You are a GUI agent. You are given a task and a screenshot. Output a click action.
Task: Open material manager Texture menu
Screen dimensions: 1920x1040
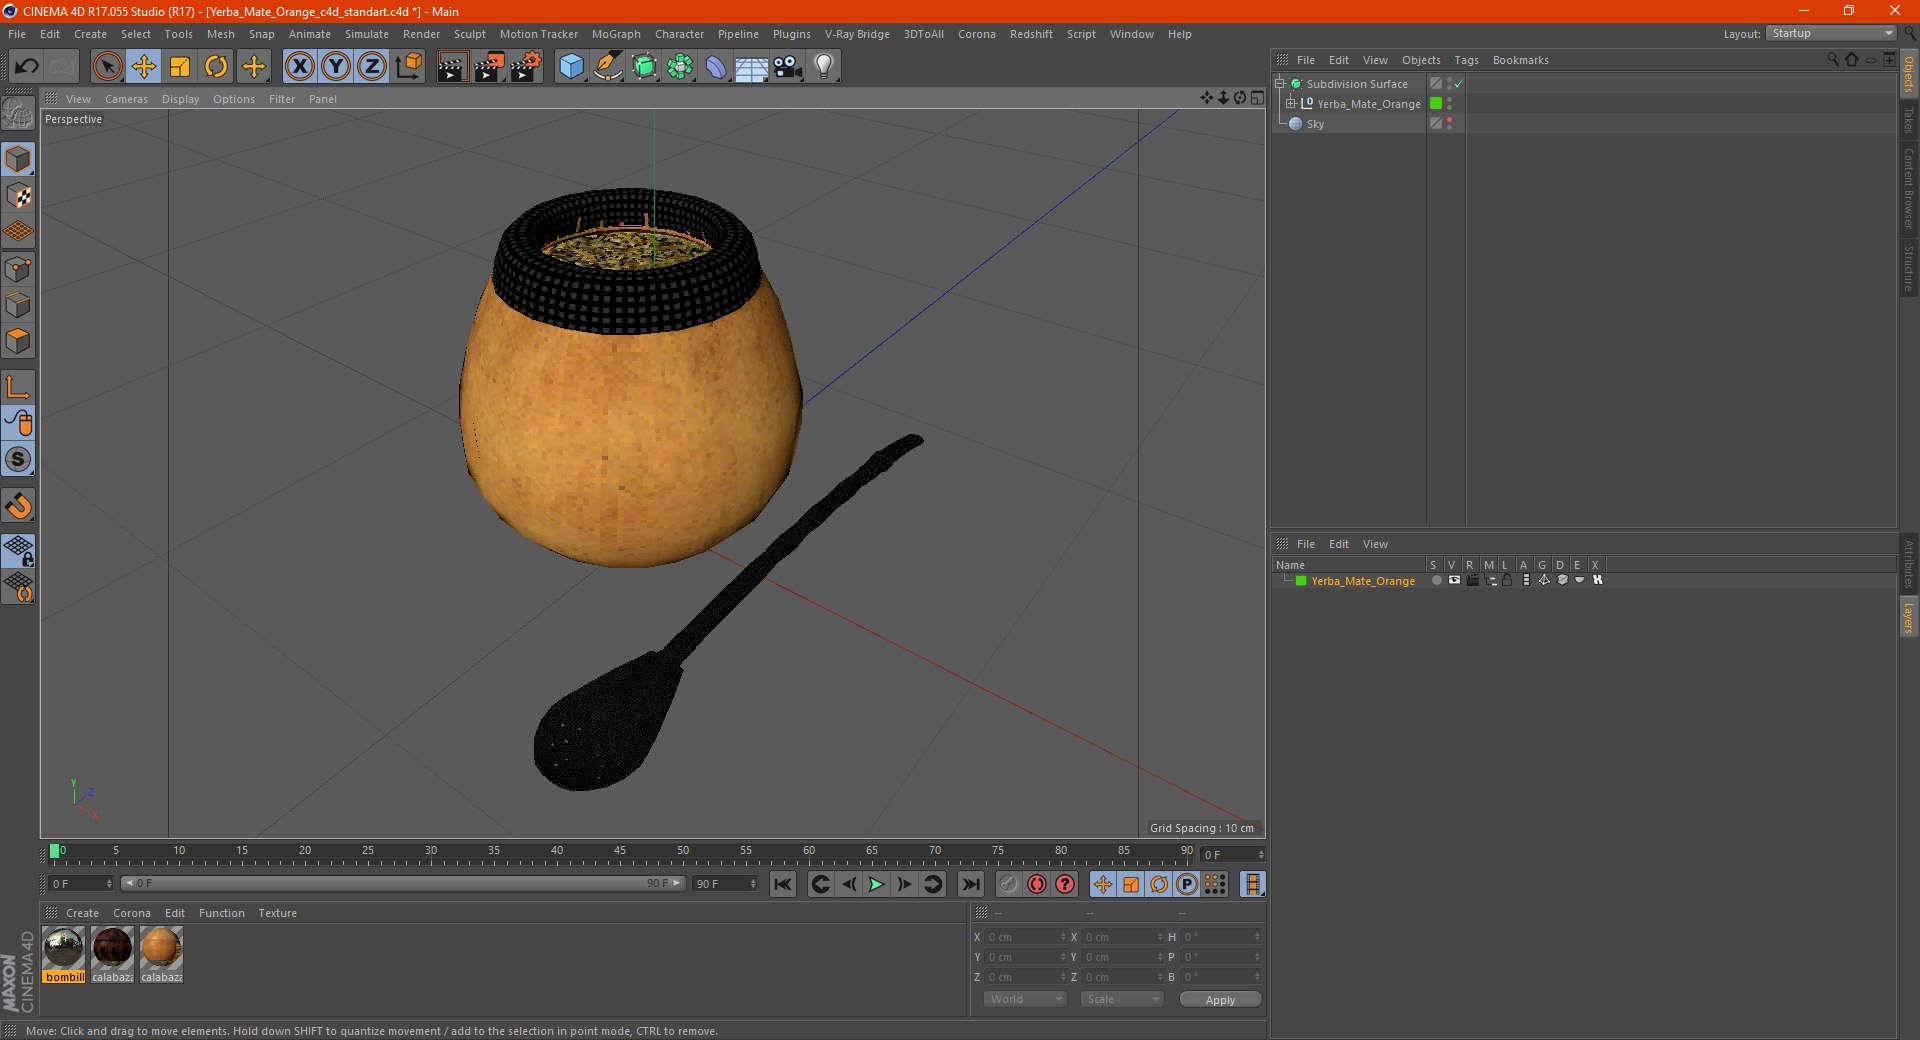(x=277, y=913)
